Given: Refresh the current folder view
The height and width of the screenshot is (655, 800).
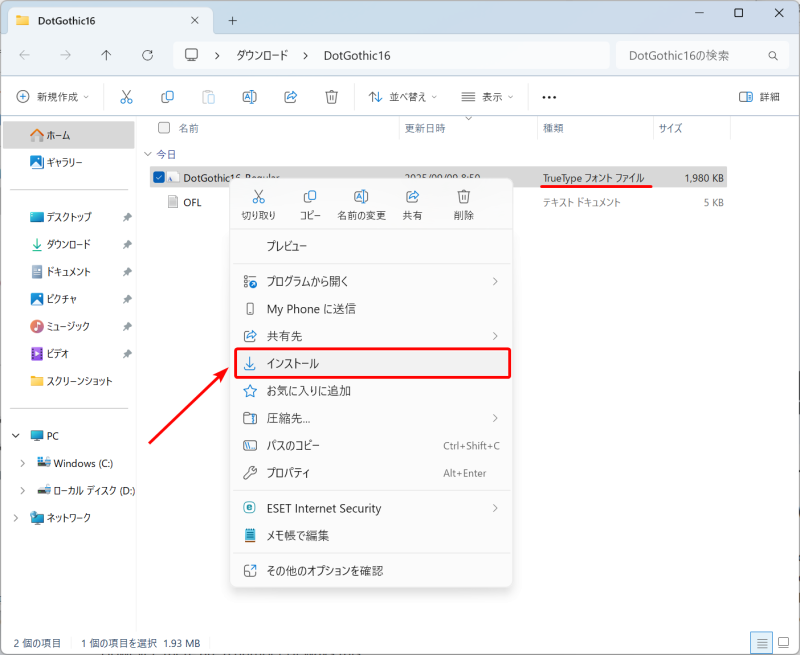Looking at the screenshot, I should (x=148, y=55).
